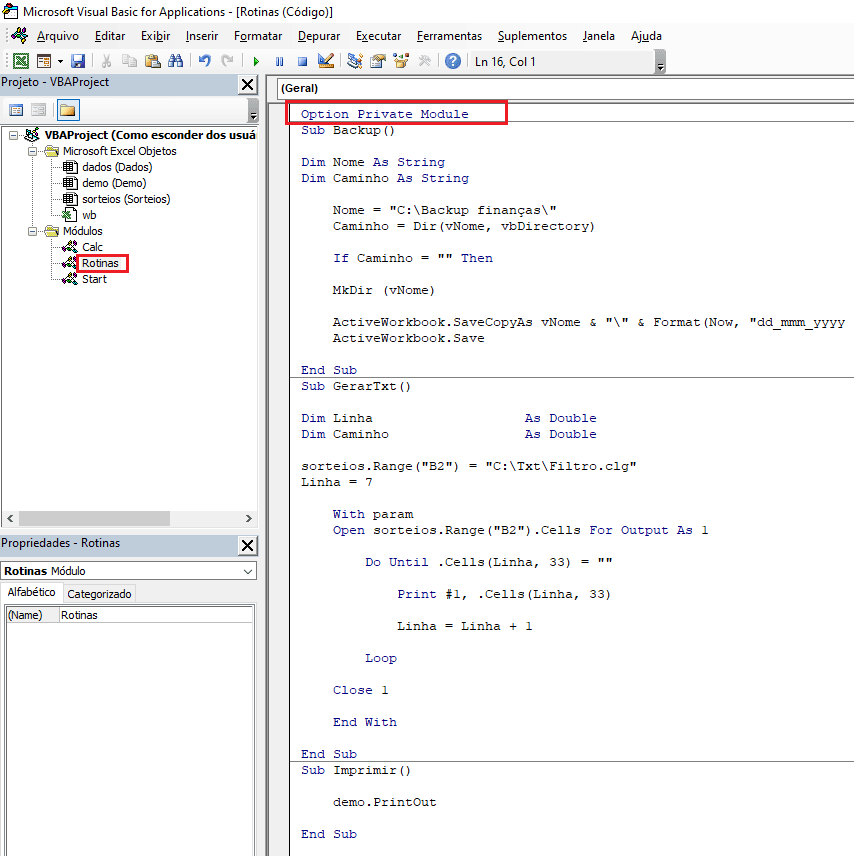Collapse the Módulos folder node
The width and height of the screenshot is (854, 856).
34,231
